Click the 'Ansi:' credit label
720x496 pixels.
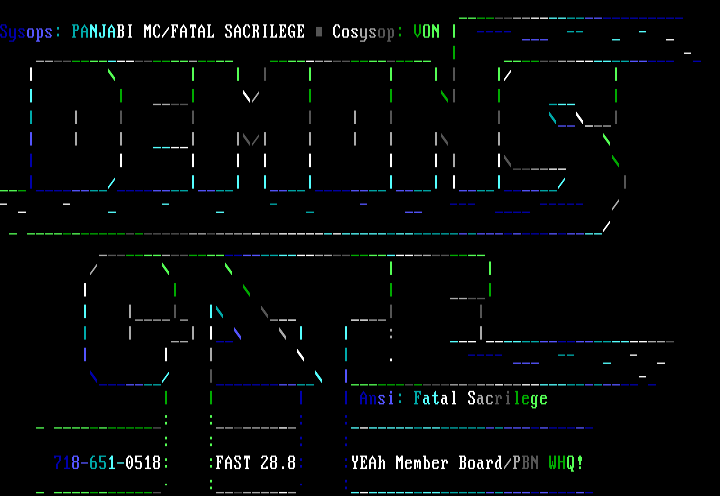pos(379,399)
